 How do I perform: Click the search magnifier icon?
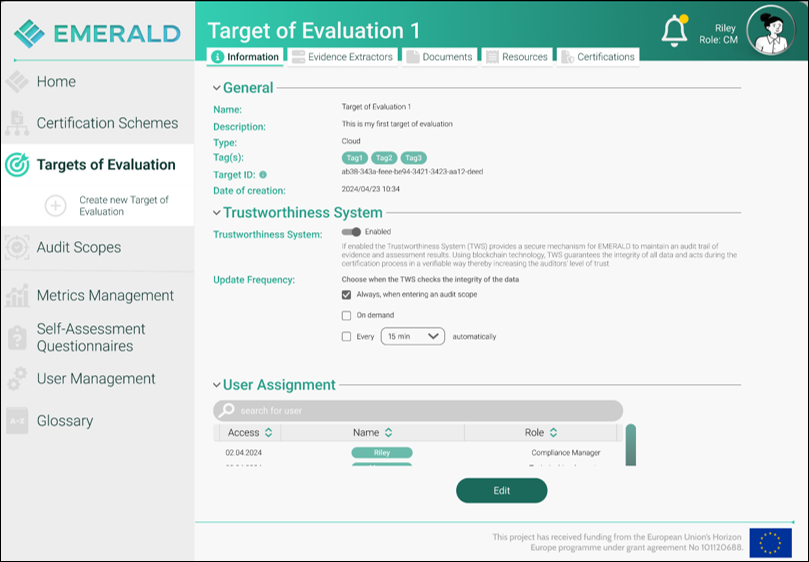[x=226, y=410]
